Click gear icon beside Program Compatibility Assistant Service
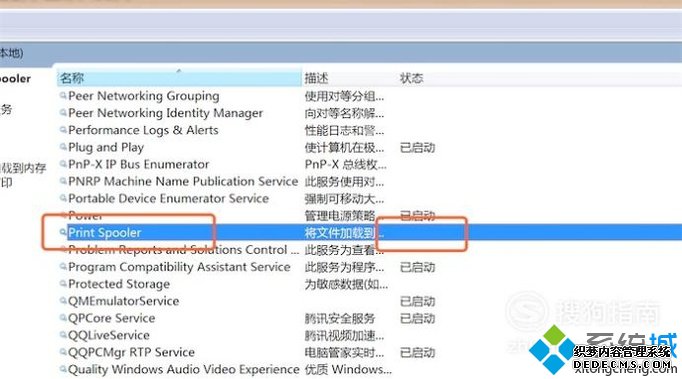Screen dimensions: 682x379 coord(63,266)
